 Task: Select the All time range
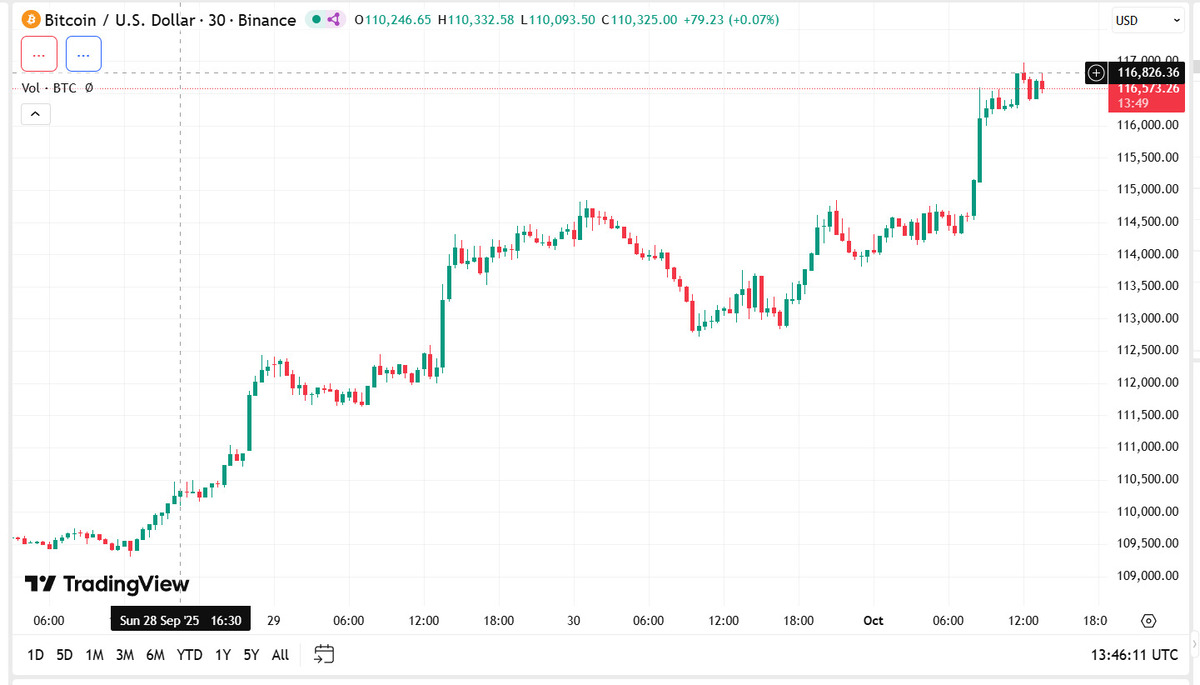[x=280, y=655]
